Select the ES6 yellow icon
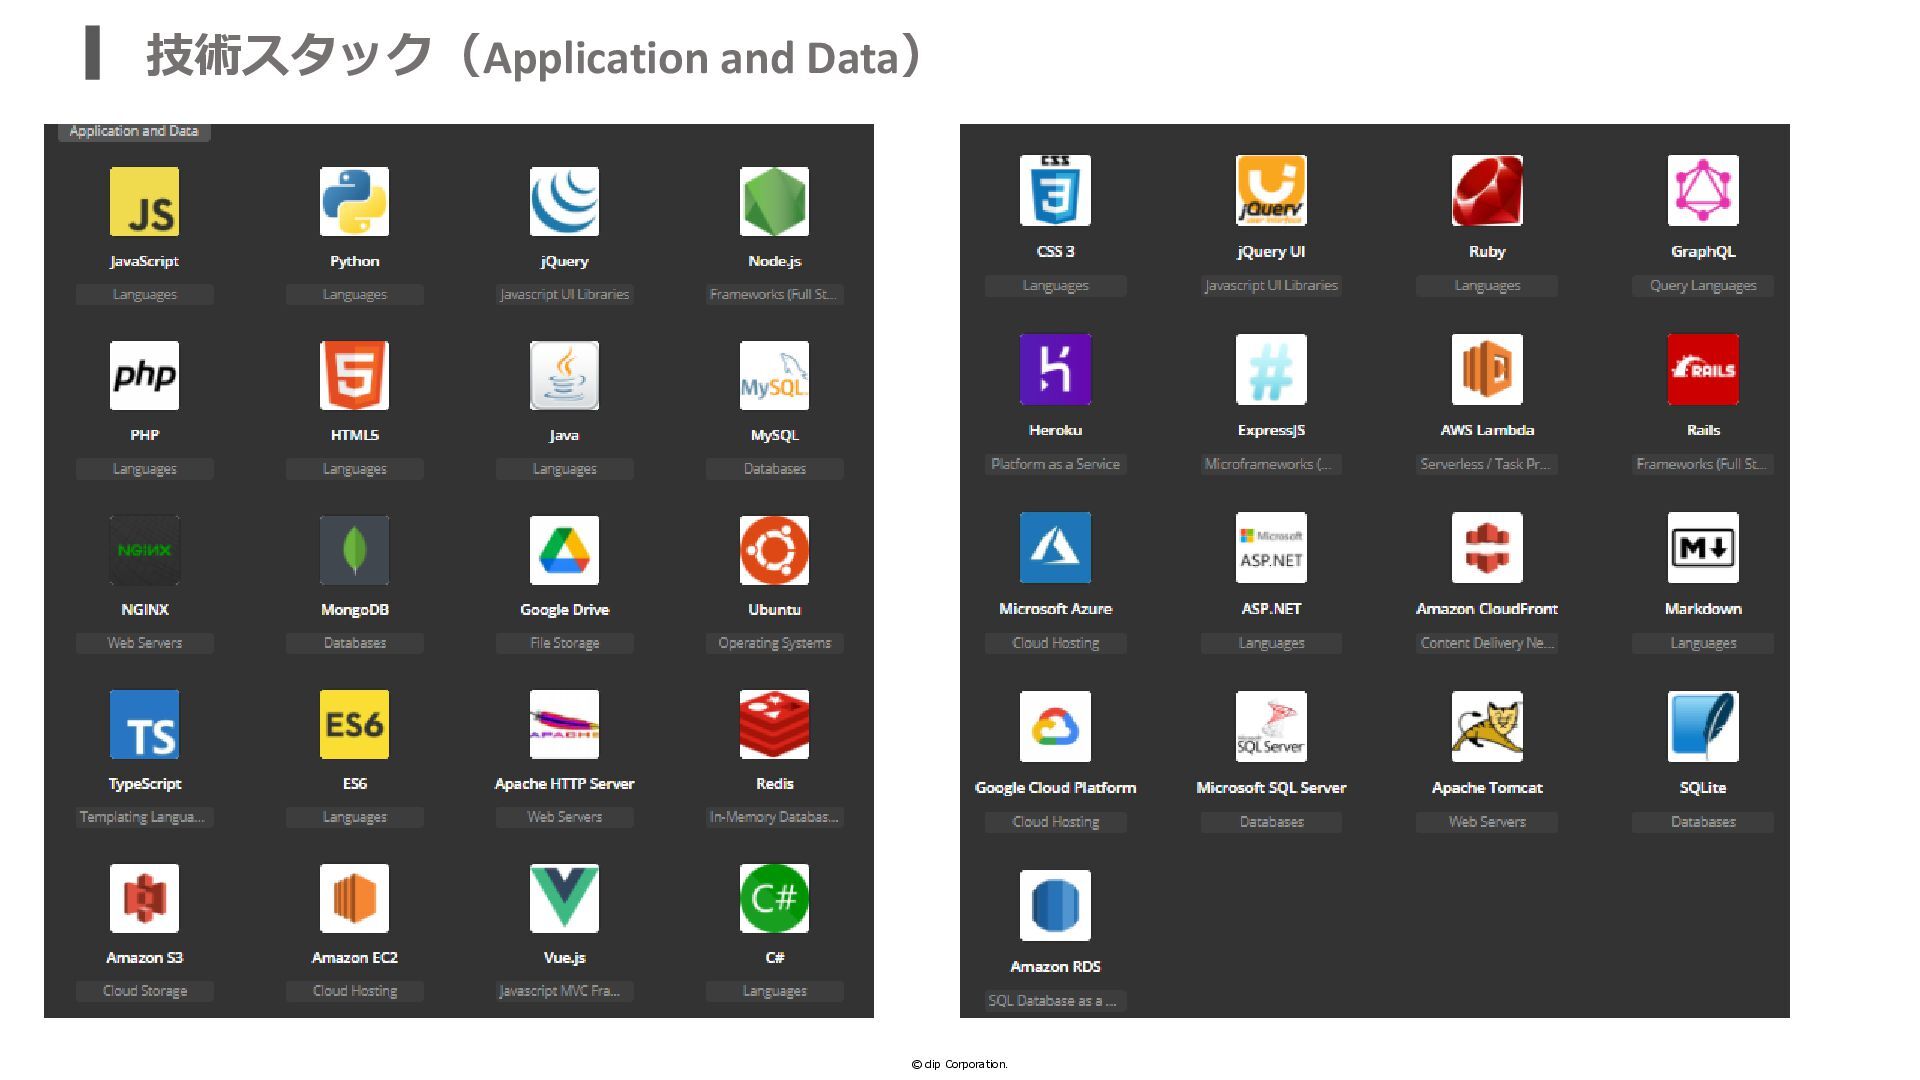1920x1080 pixels. 354,724
